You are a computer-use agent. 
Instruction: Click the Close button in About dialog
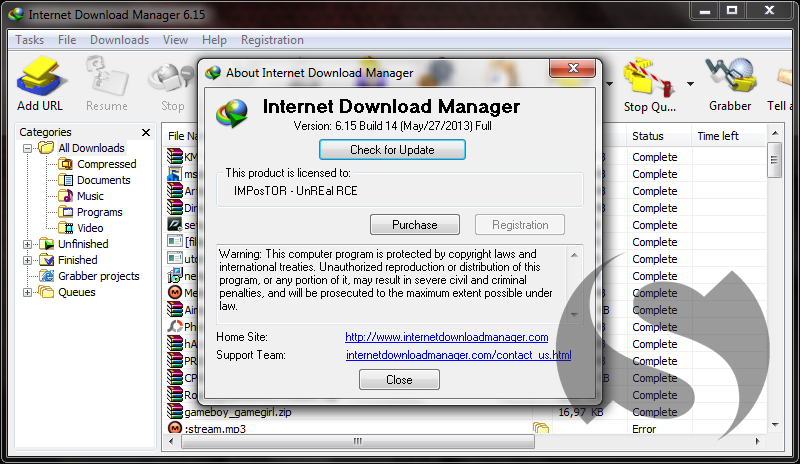click(x=399, y=380)
